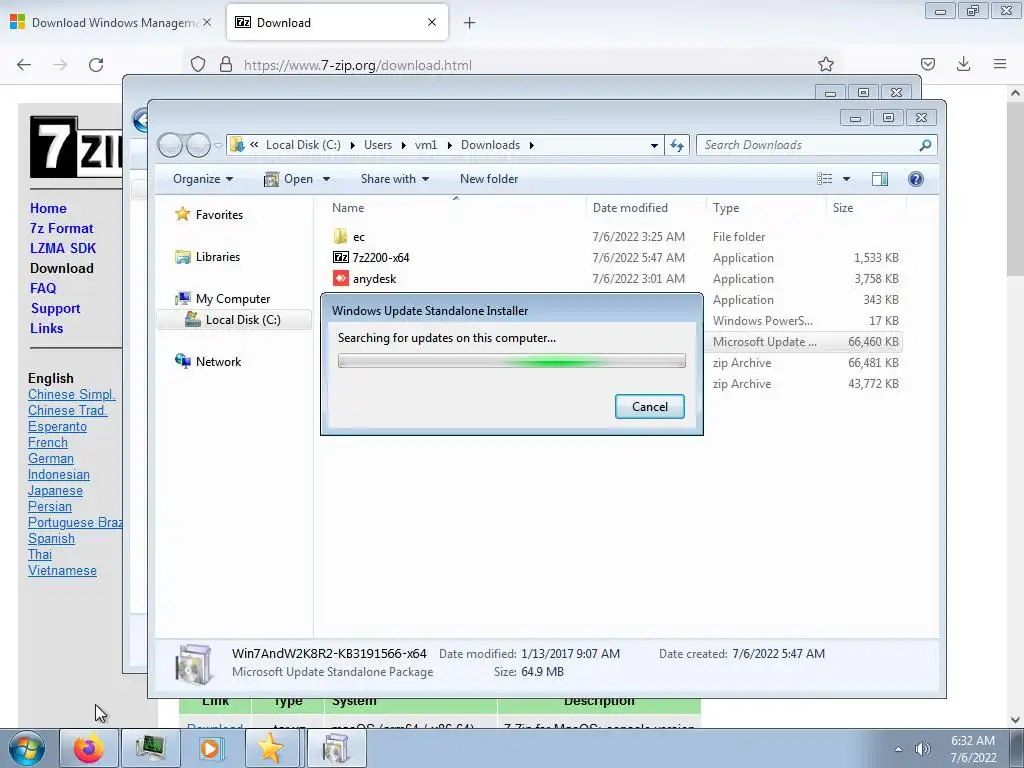Bookmark this page with the star icon
The width and height of the screenshot is (1024, 768).
coord(825,64)
